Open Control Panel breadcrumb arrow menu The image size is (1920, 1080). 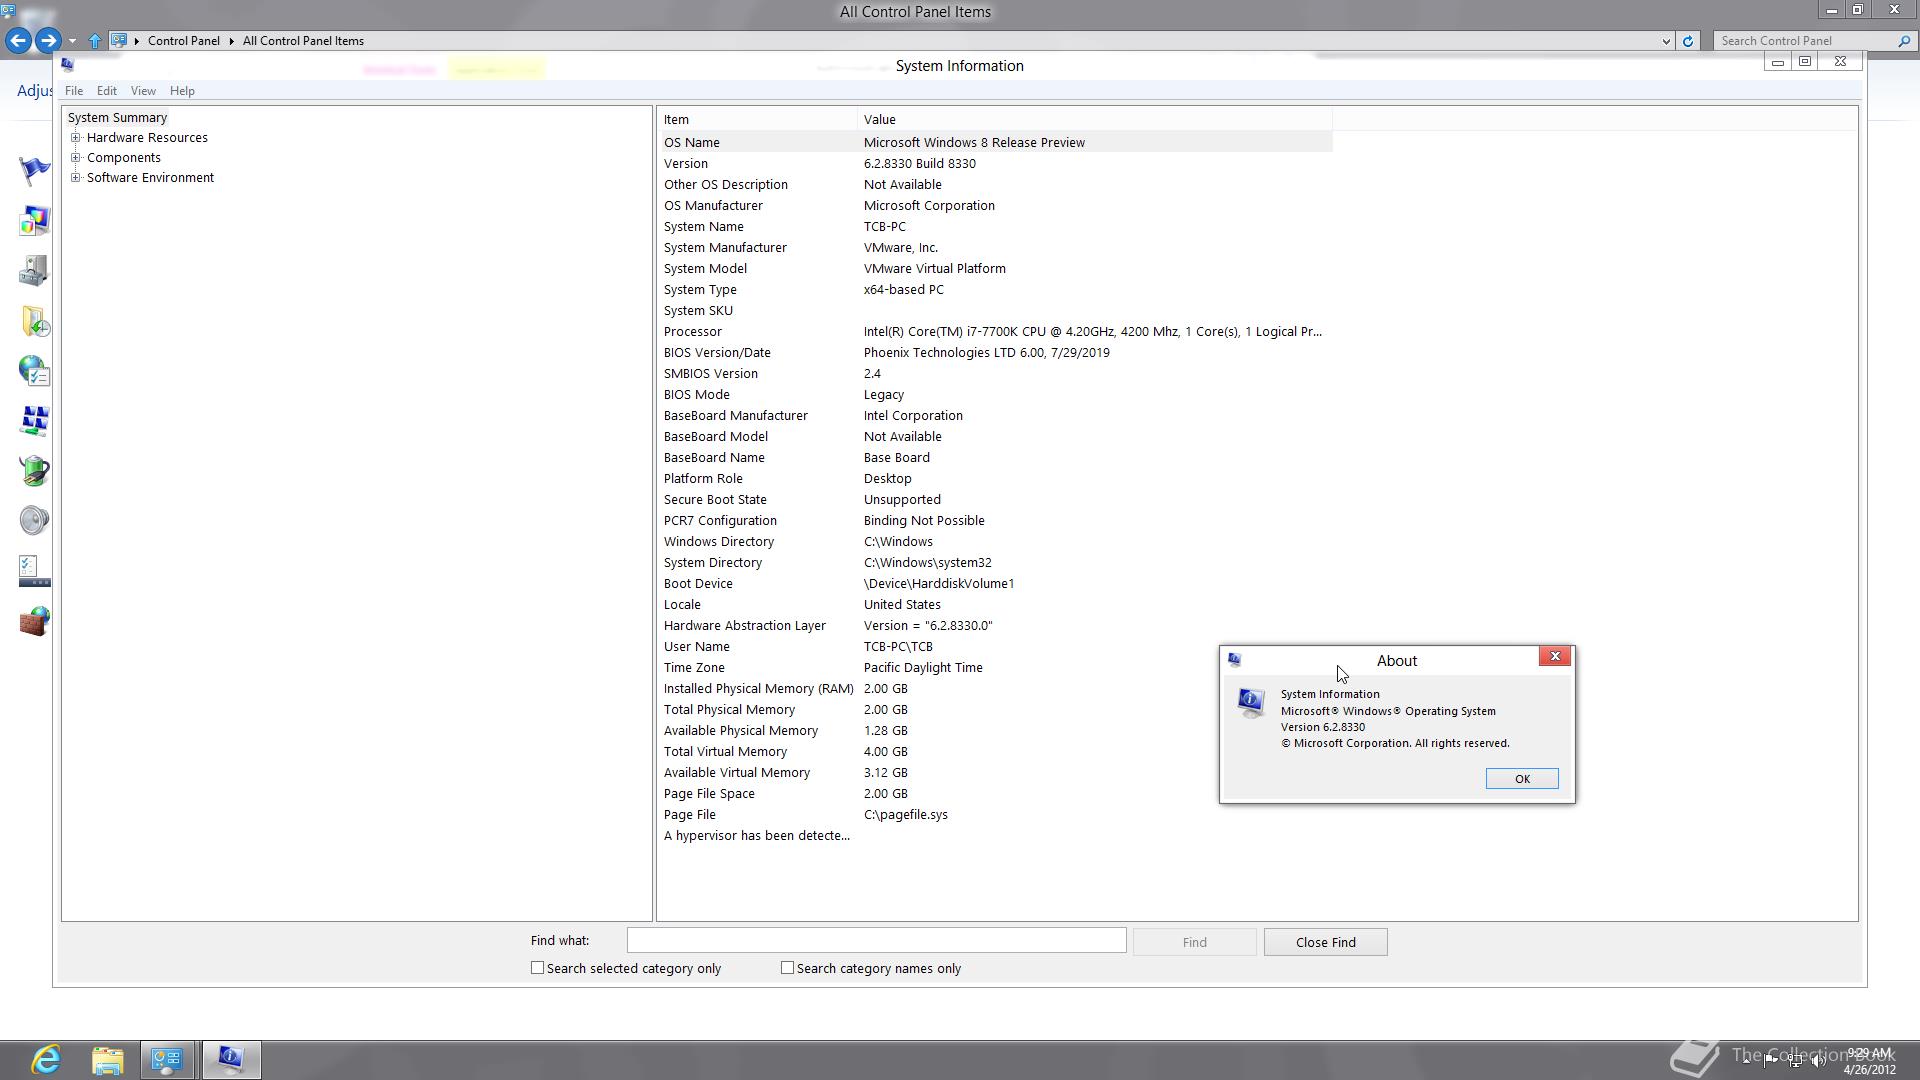231,41
